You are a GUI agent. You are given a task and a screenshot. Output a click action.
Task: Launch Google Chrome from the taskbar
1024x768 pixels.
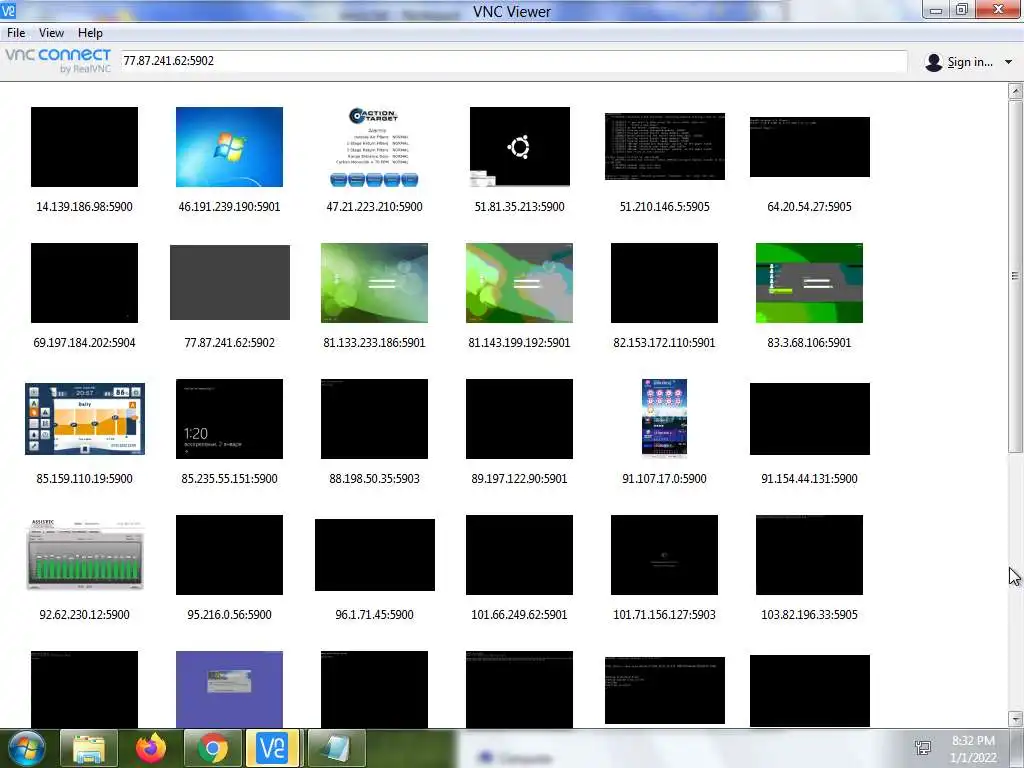click(213, 748)
